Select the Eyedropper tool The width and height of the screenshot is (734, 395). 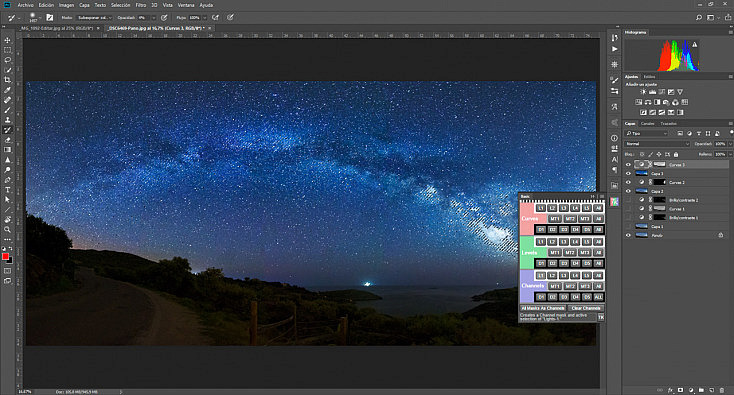coord(7,90)
